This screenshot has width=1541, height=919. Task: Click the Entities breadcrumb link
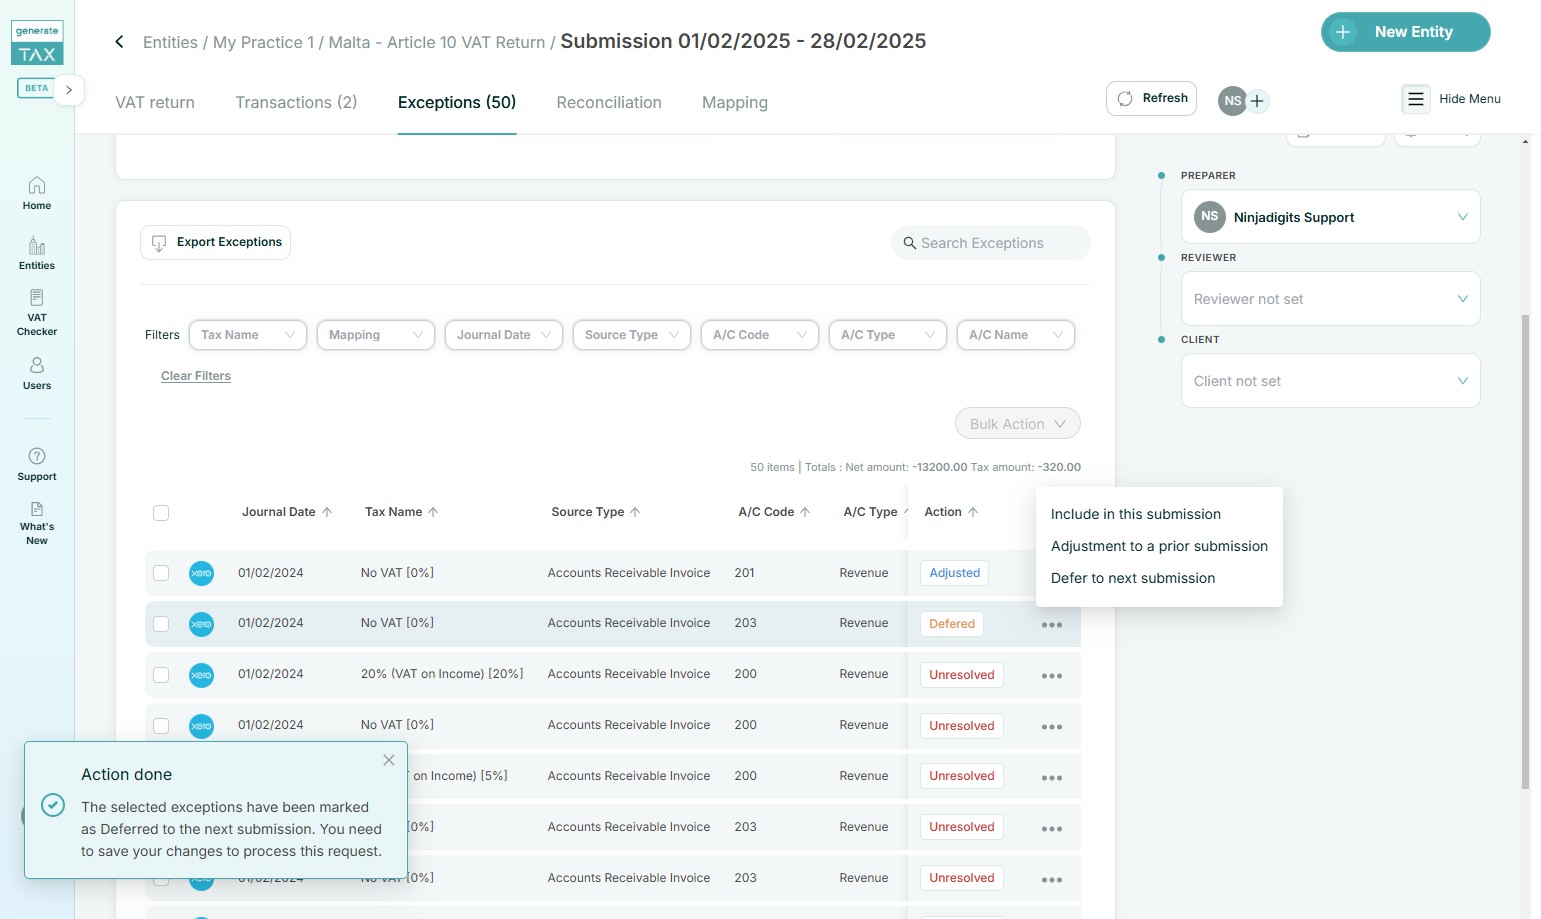point(170,42)
